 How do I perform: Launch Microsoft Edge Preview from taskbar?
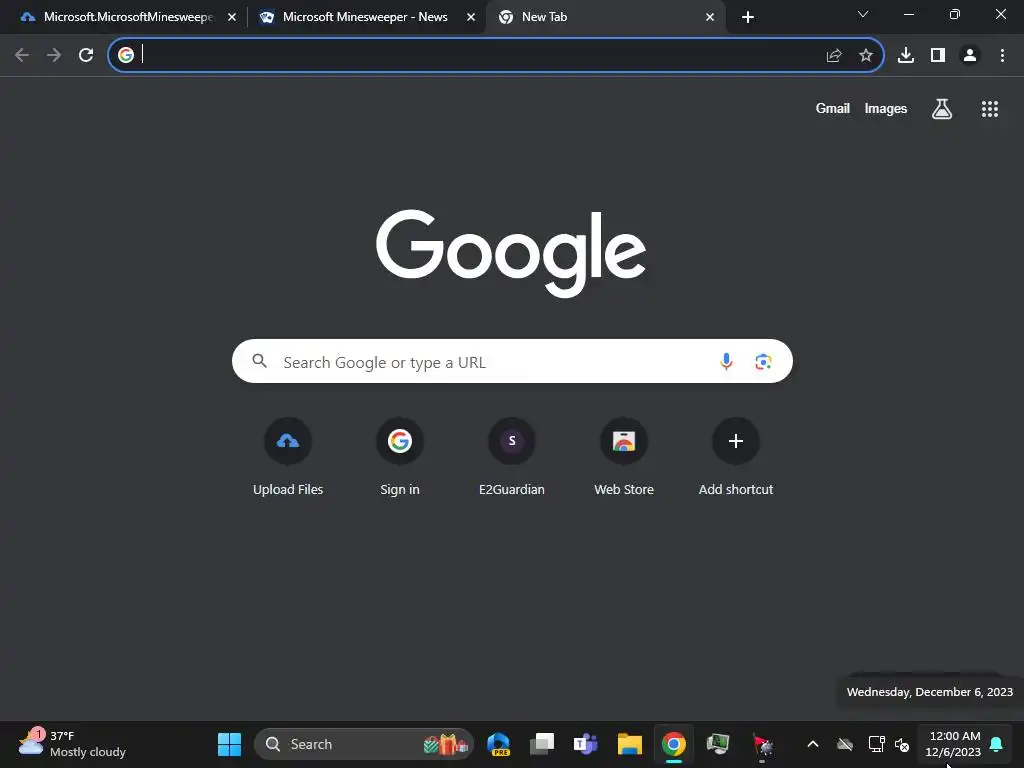point(498,744)
